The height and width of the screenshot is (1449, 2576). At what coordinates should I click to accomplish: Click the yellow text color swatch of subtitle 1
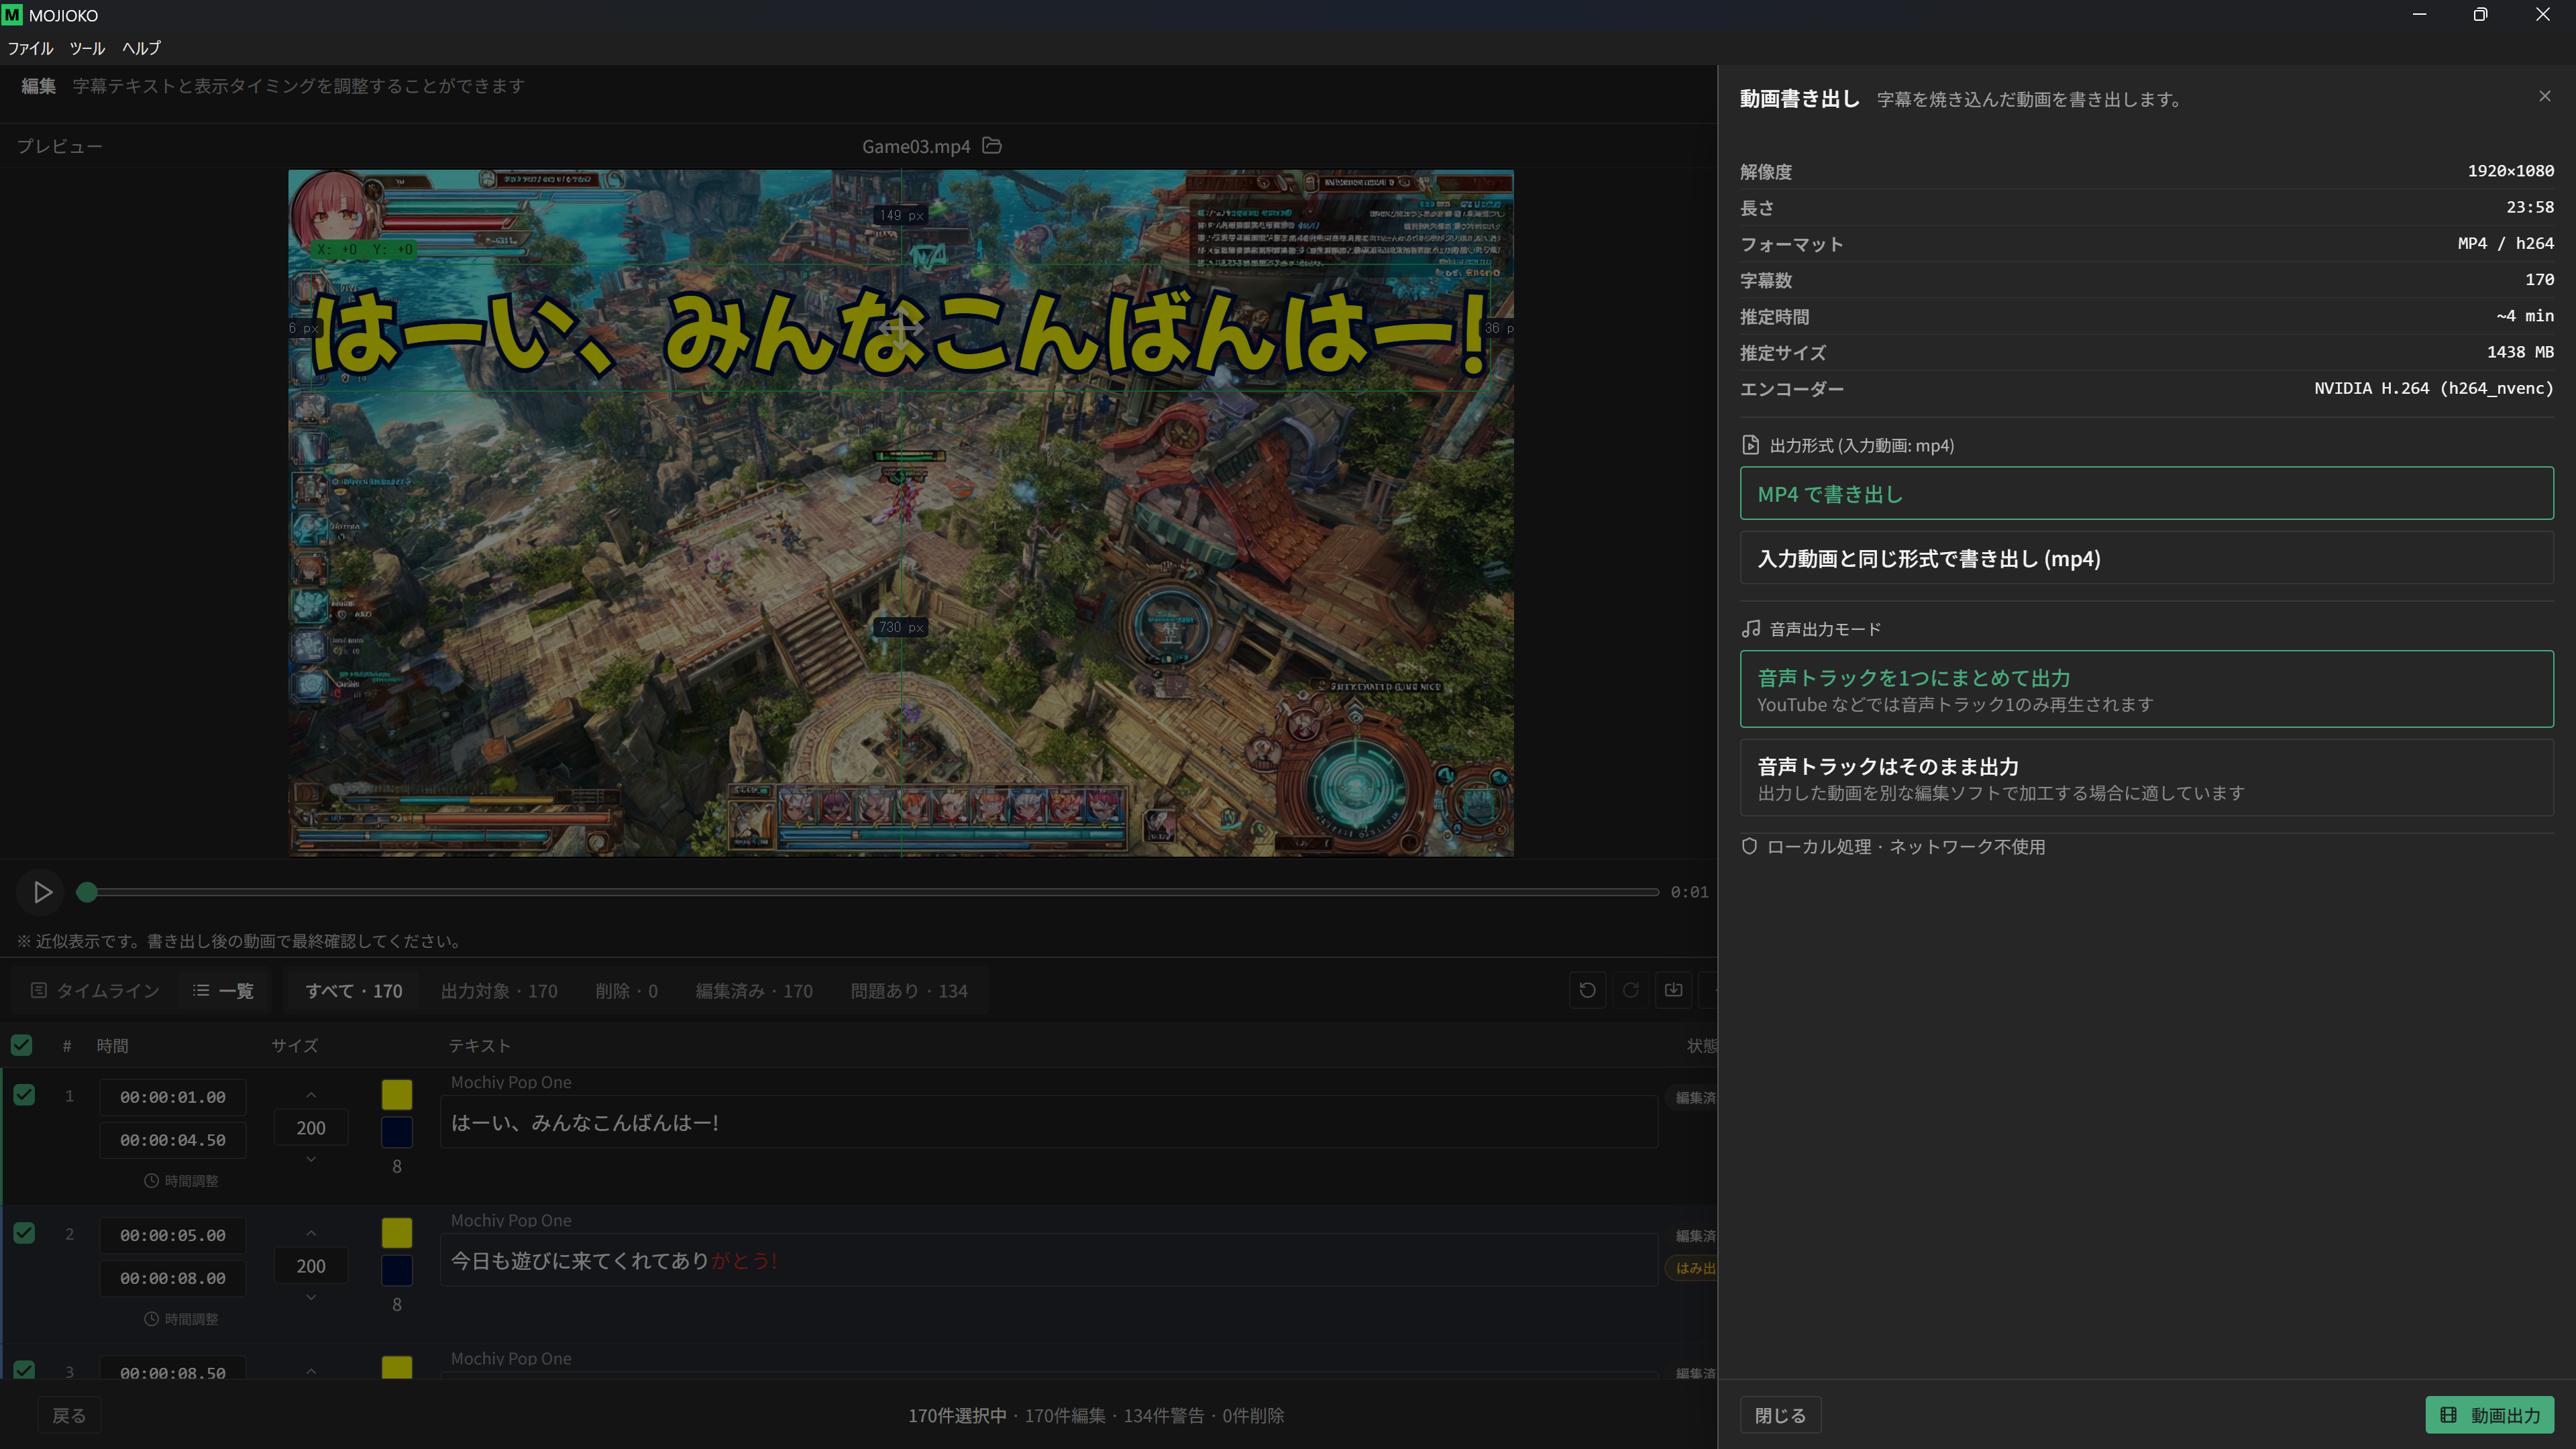[x=397, y=1095]
